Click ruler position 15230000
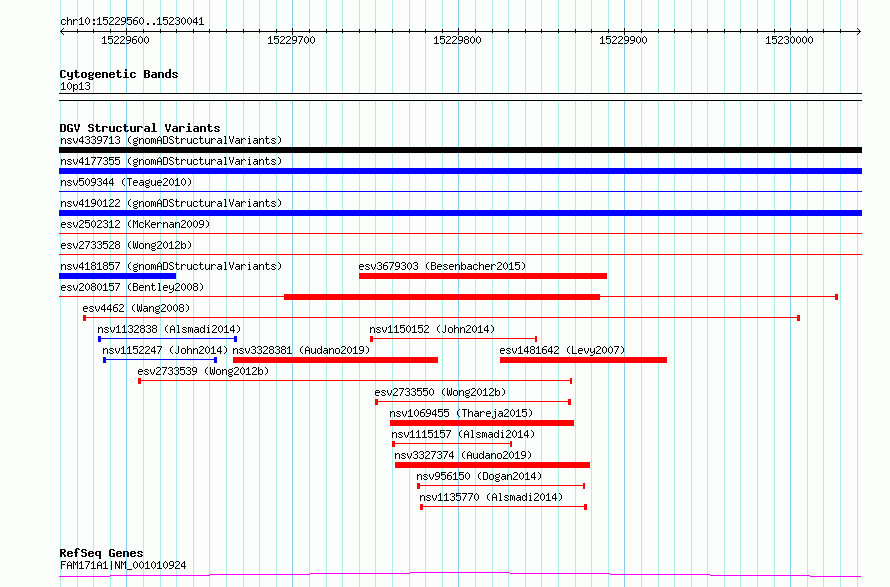The image size is (890, 587). click(790, 40)
